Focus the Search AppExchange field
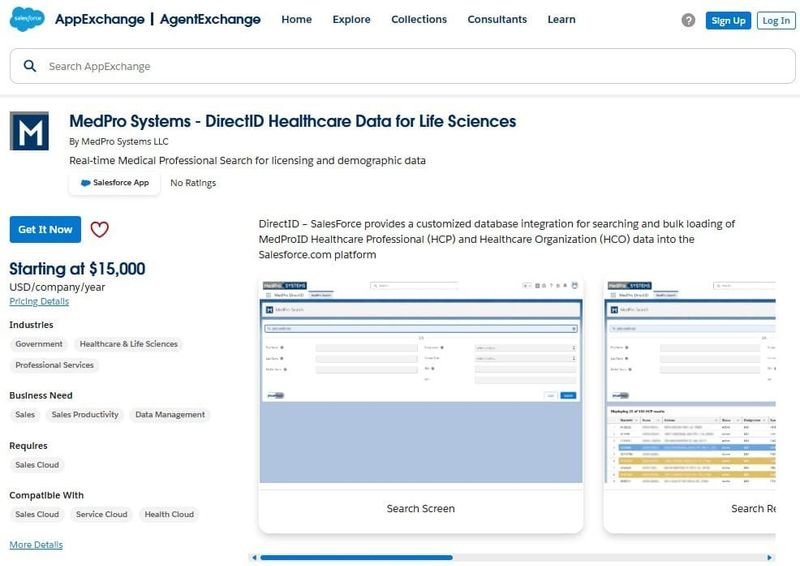The height and width of the screenshot is (566, 800). [403, 66]
